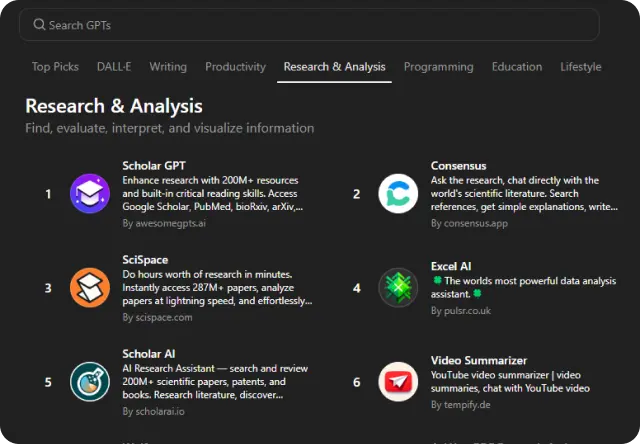
Task: Open the Lifestyle tab
Action: 580,67
